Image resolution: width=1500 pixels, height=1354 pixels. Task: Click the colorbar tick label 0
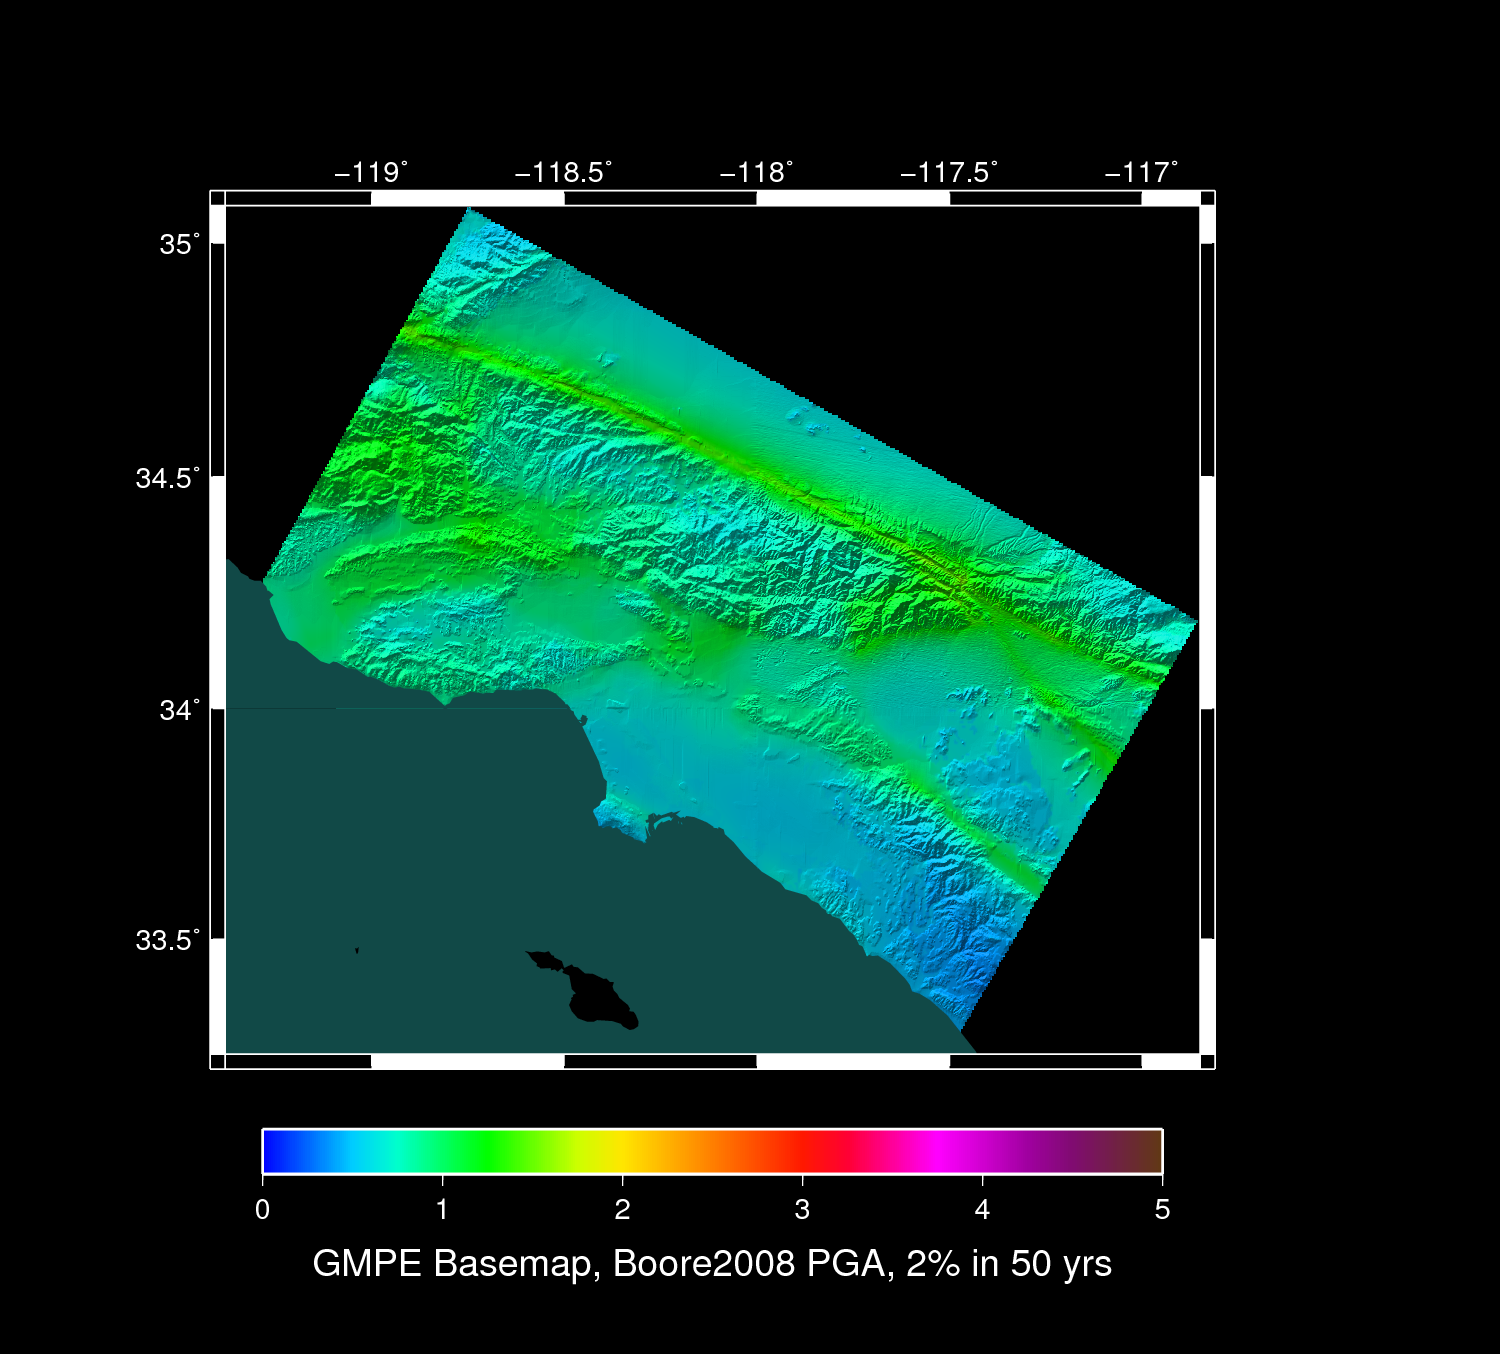[x=262, y=1210]
